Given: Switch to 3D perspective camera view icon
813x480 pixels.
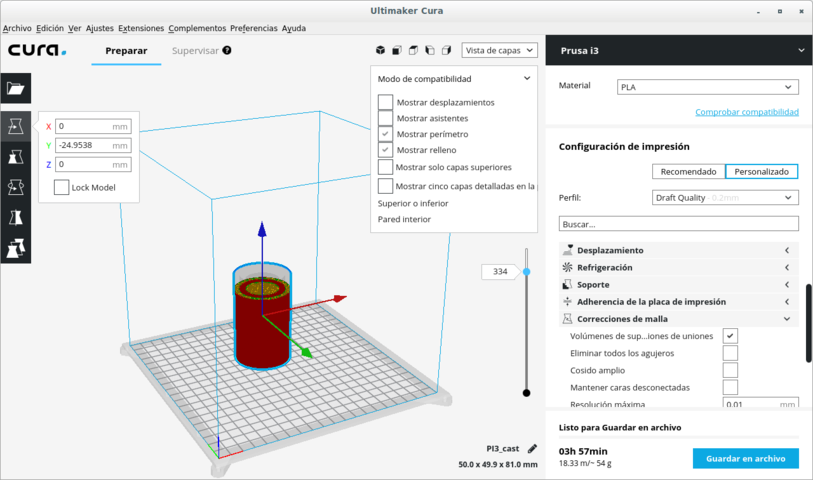Looking at the screenshot, I should click(381, 50).
